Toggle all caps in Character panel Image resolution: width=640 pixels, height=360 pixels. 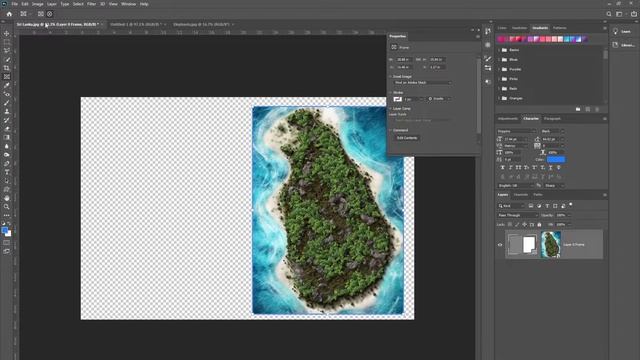[518, 167]
